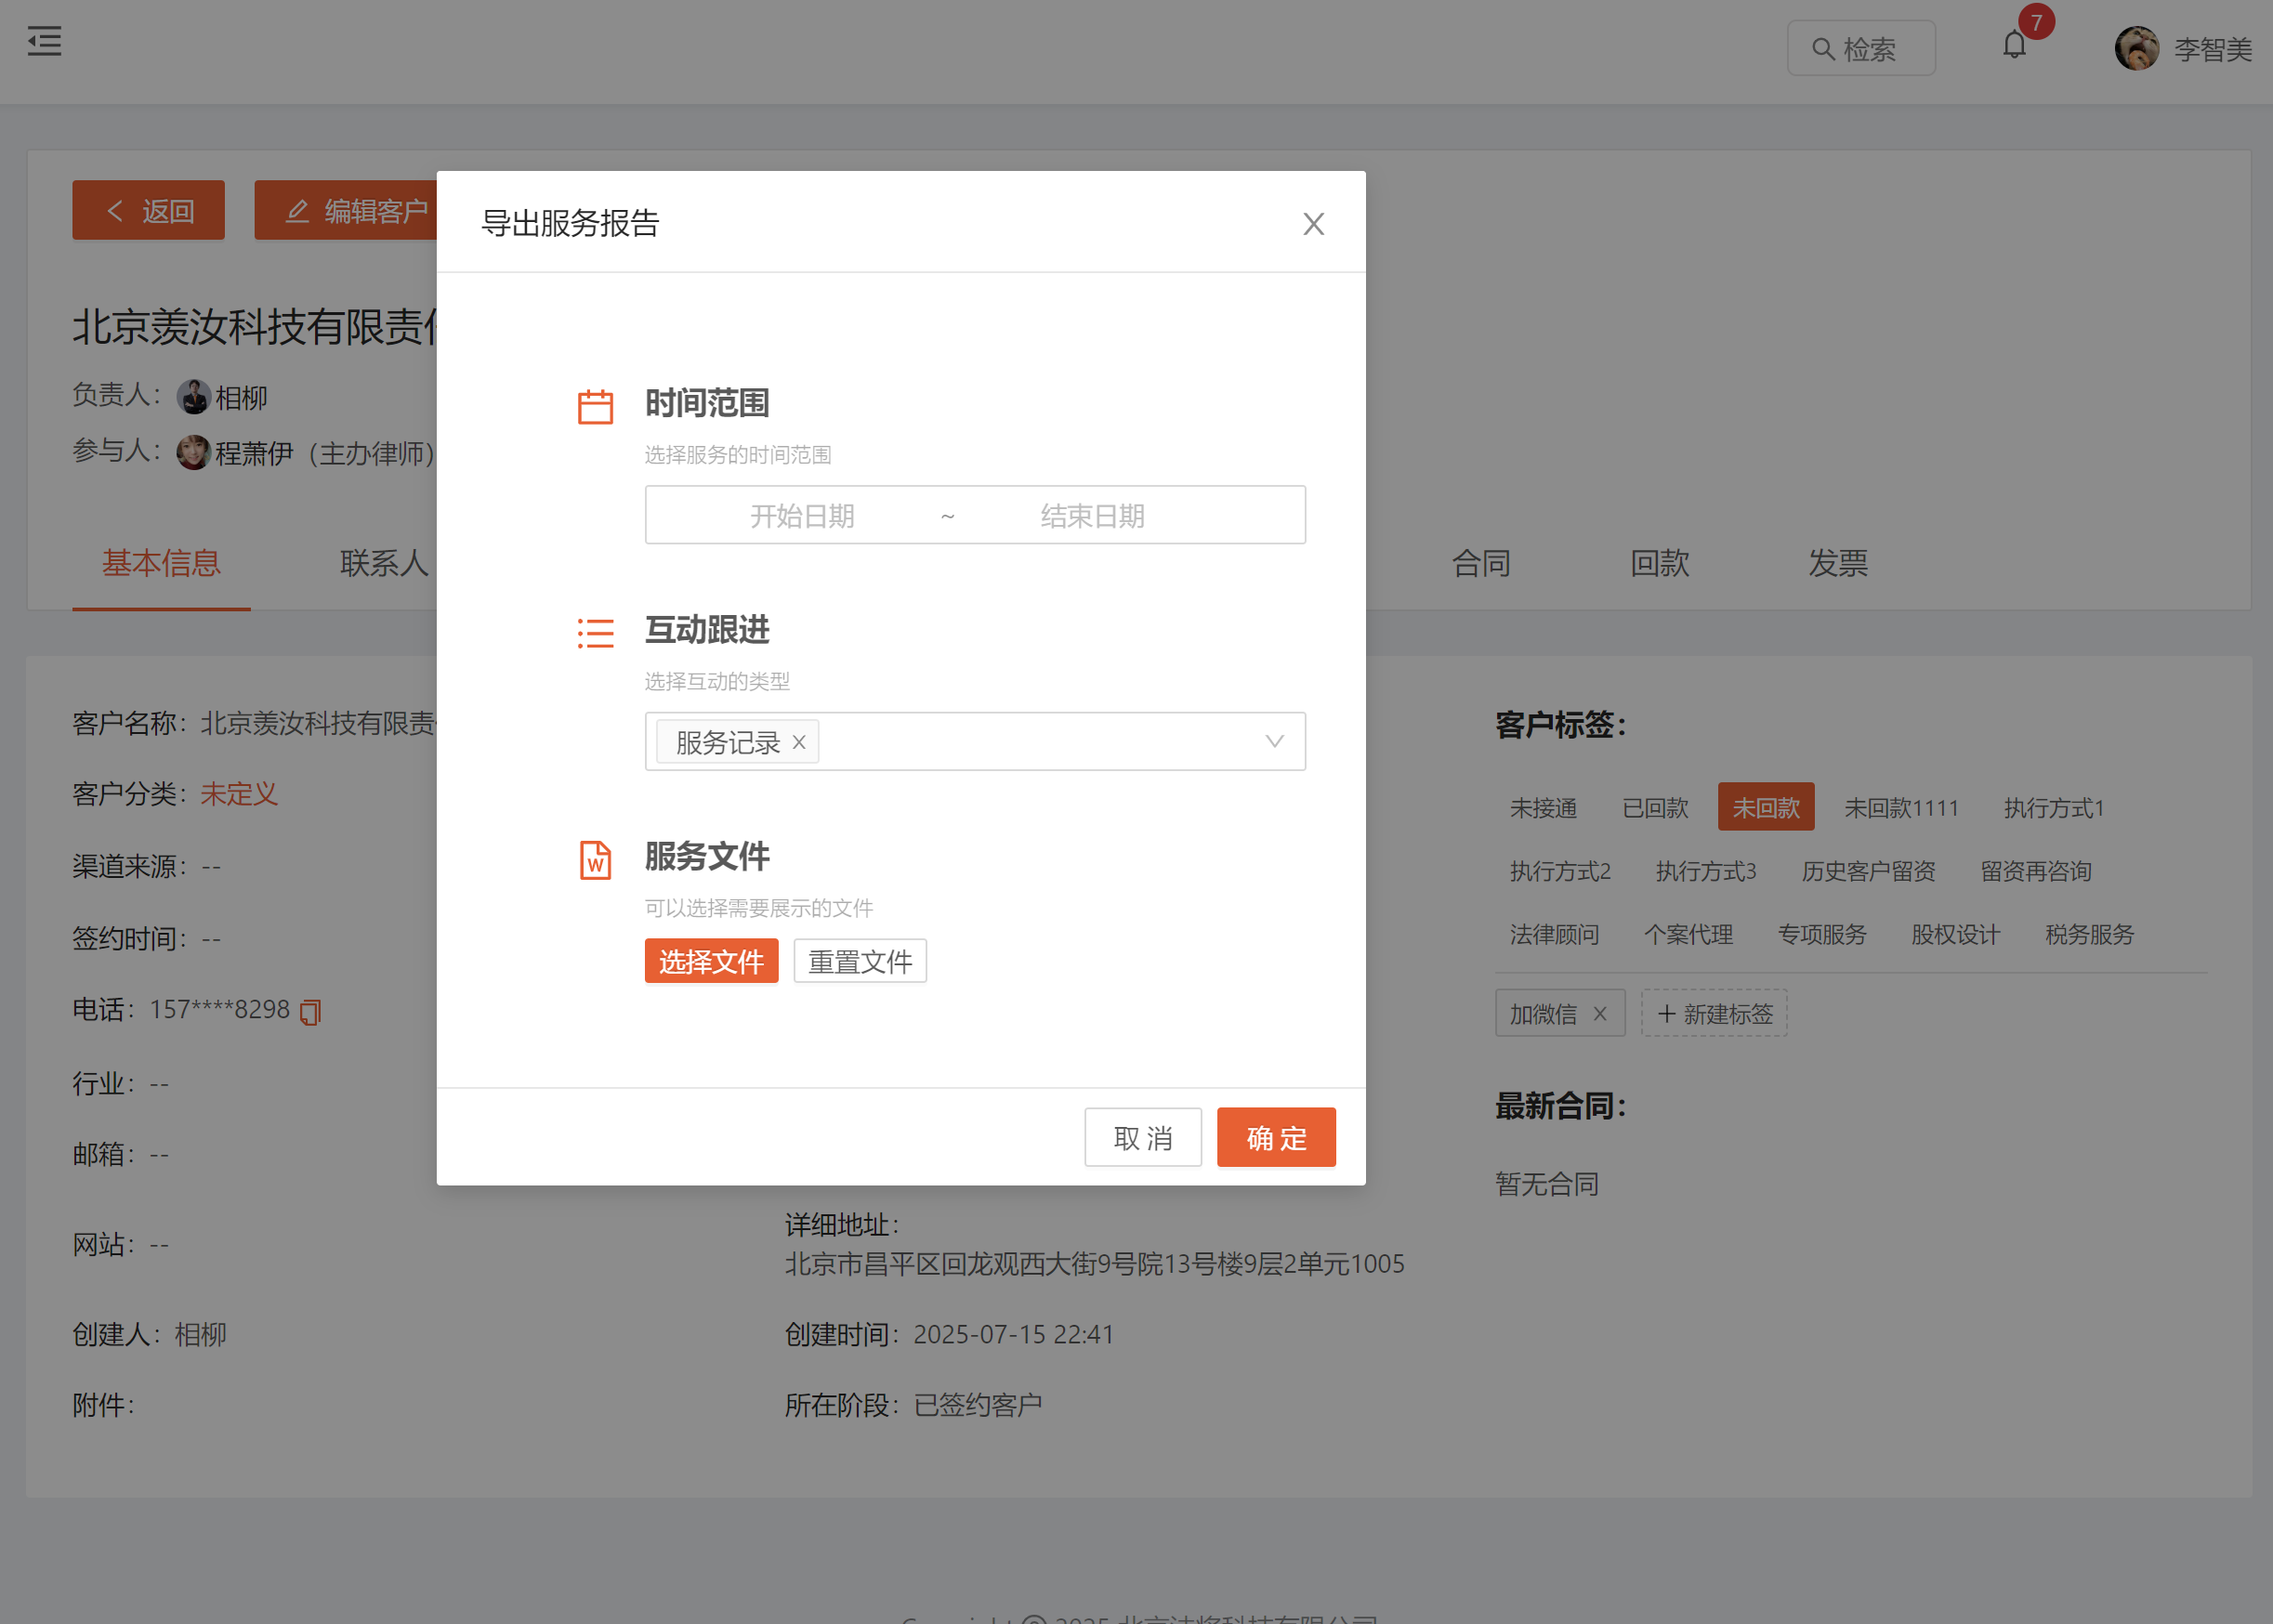Remove the 服务记录 tag

[799, 742]
